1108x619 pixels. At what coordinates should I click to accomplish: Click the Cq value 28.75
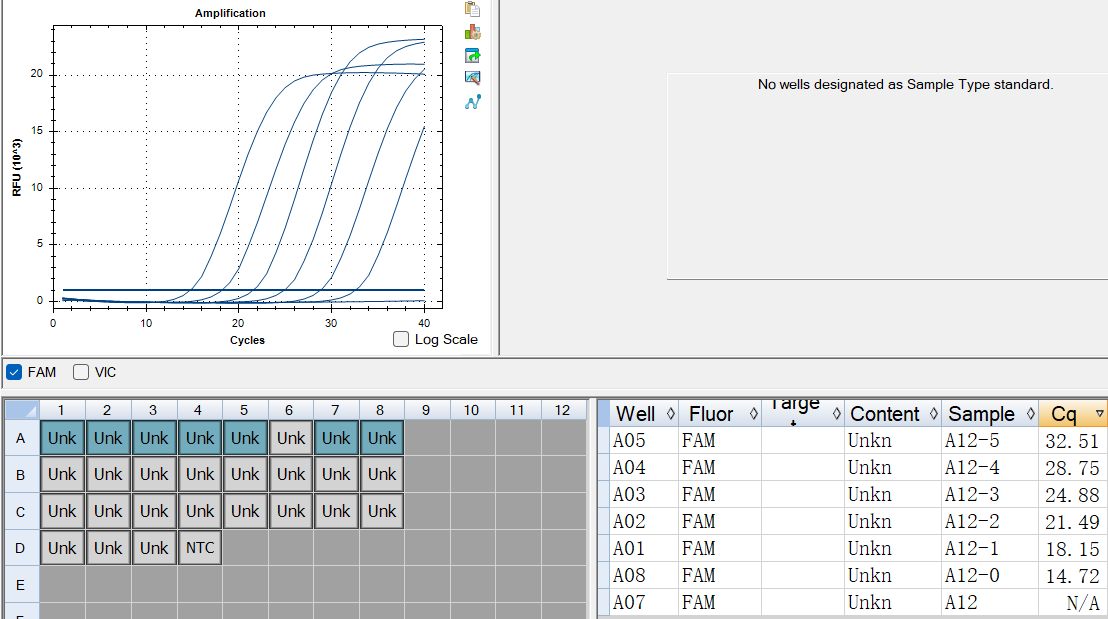(1072, 468)
